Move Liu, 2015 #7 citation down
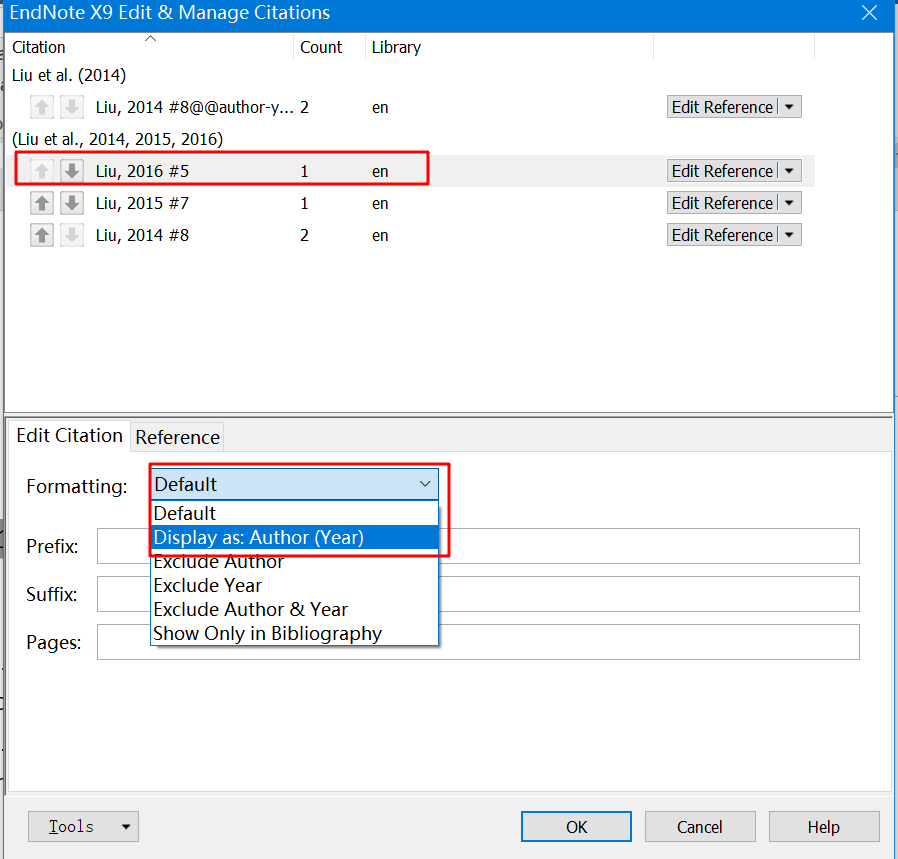Screen dimensions: 898x859 coord(72,203)
